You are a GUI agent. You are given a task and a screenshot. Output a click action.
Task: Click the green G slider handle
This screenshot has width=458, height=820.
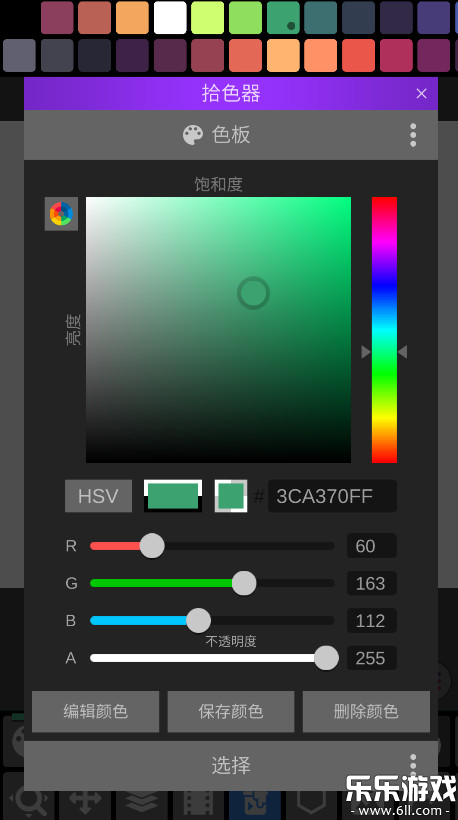(x=244, y=583)
